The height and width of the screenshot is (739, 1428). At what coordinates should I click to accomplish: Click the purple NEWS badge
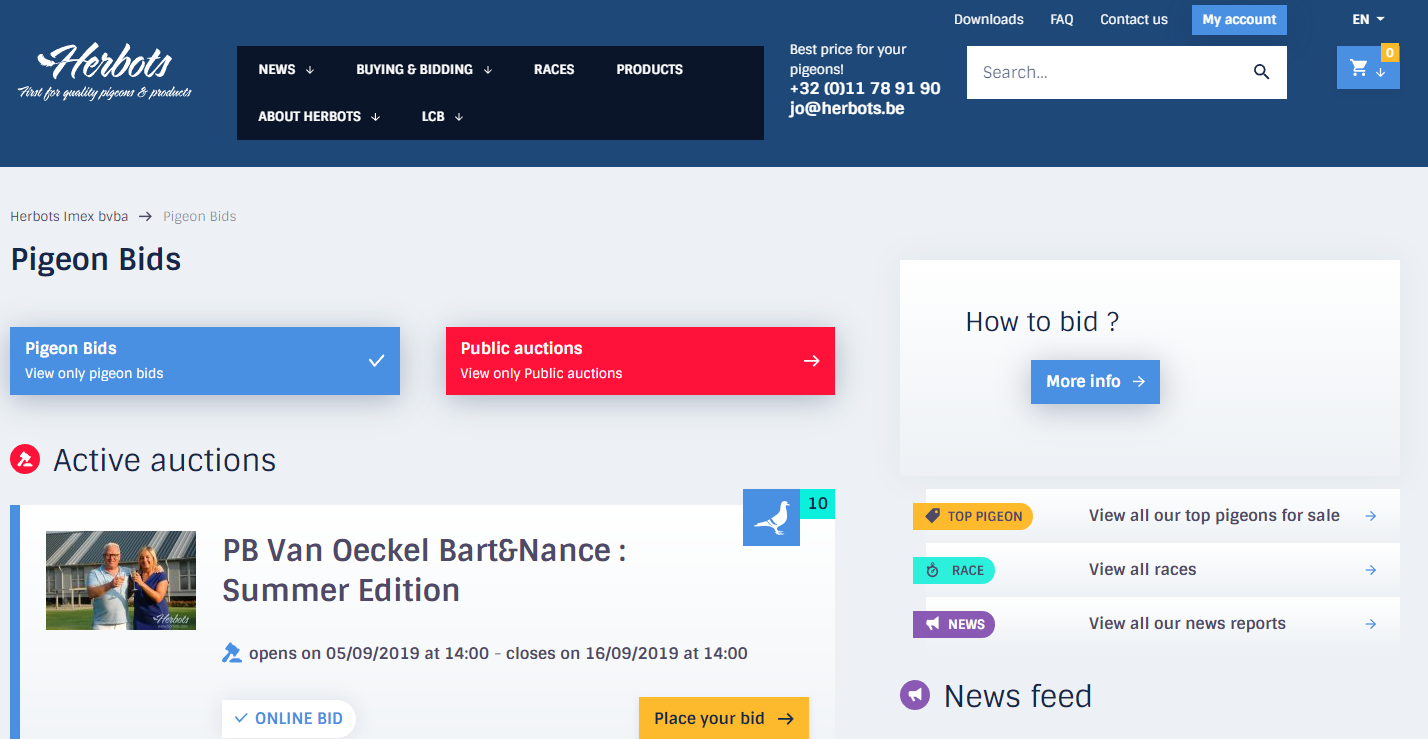(x=954, y=624)
